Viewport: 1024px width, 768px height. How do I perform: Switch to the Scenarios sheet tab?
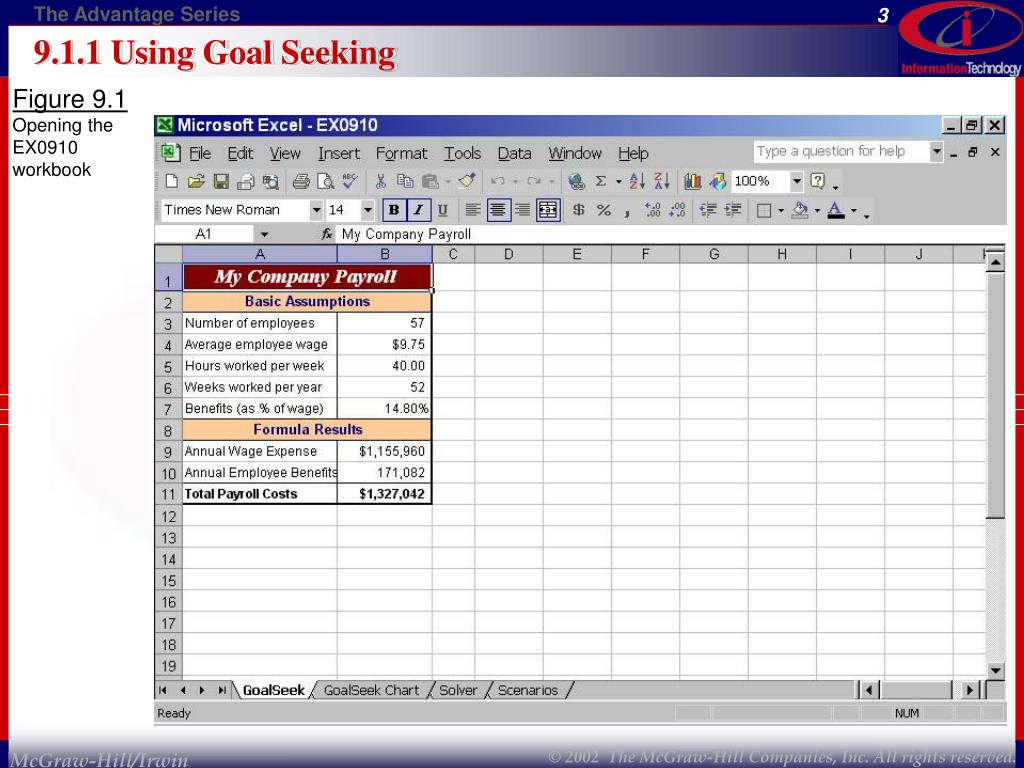point(528,690)
